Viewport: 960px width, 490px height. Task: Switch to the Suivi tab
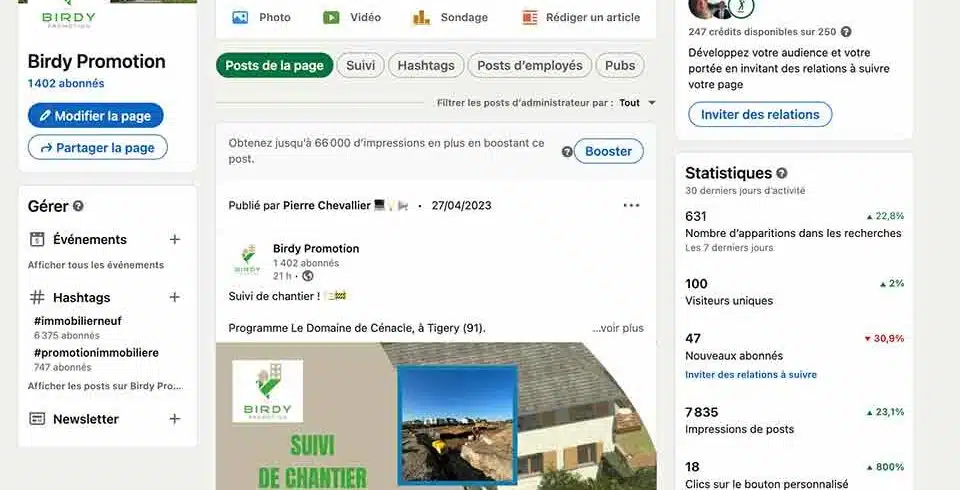tap(360, 66)
